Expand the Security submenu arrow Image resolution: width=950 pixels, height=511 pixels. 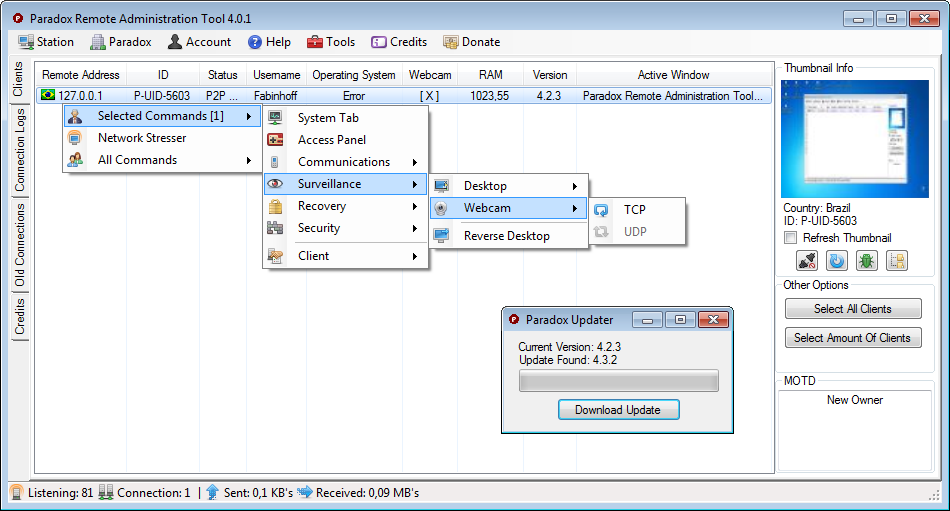(x=415, y=228)
